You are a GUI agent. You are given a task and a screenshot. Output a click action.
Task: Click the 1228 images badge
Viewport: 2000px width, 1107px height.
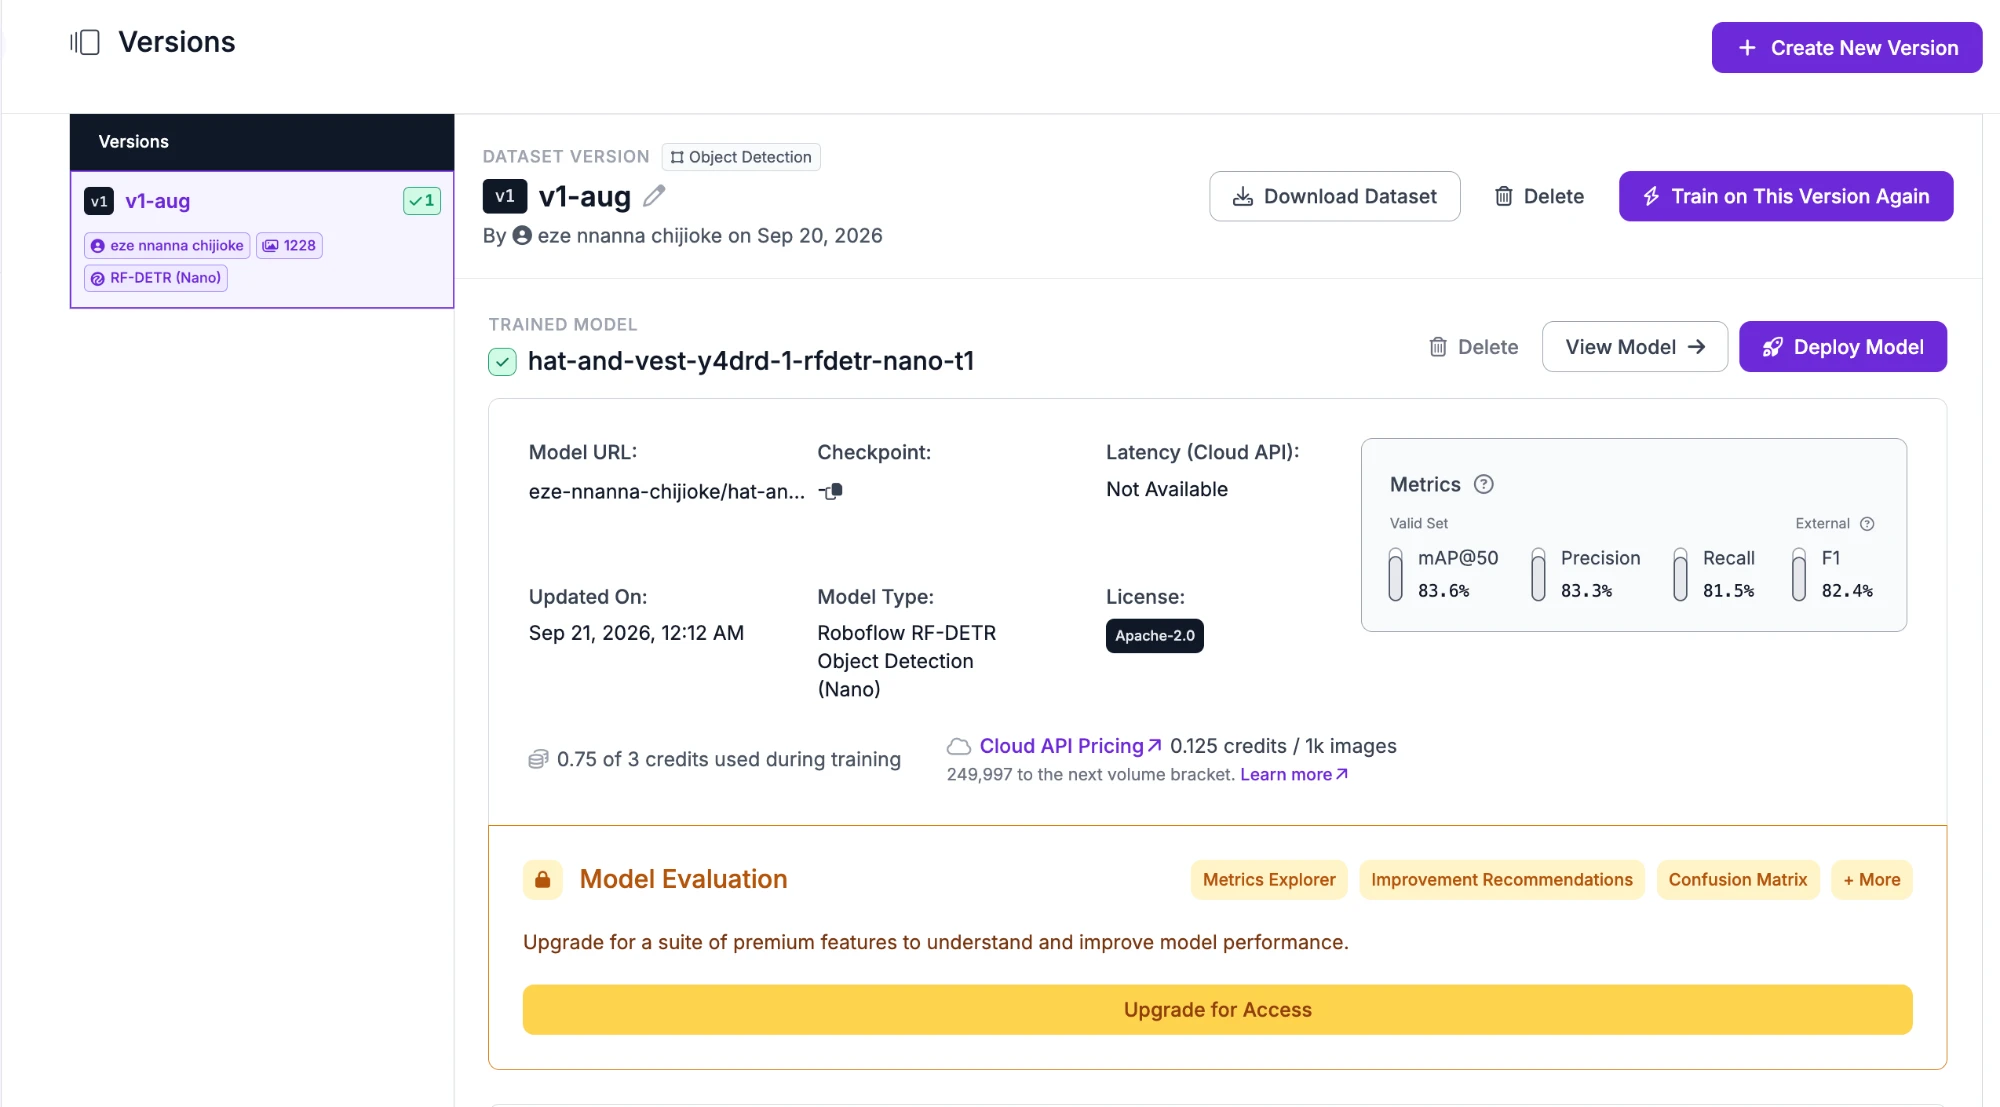pos(289,246)
